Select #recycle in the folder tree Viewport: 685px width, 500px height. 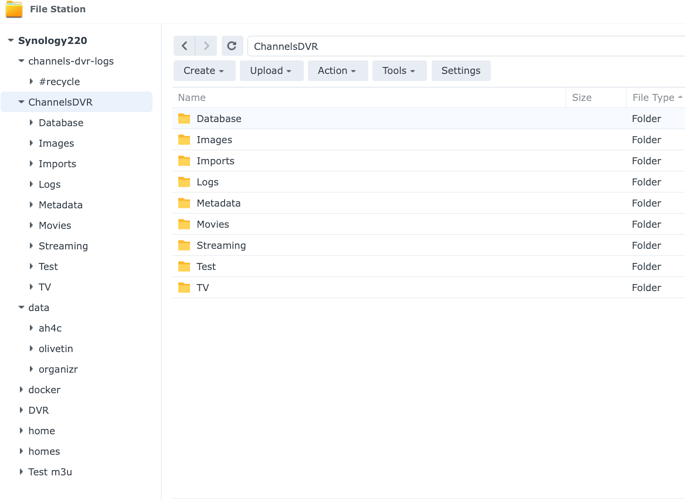59,82
